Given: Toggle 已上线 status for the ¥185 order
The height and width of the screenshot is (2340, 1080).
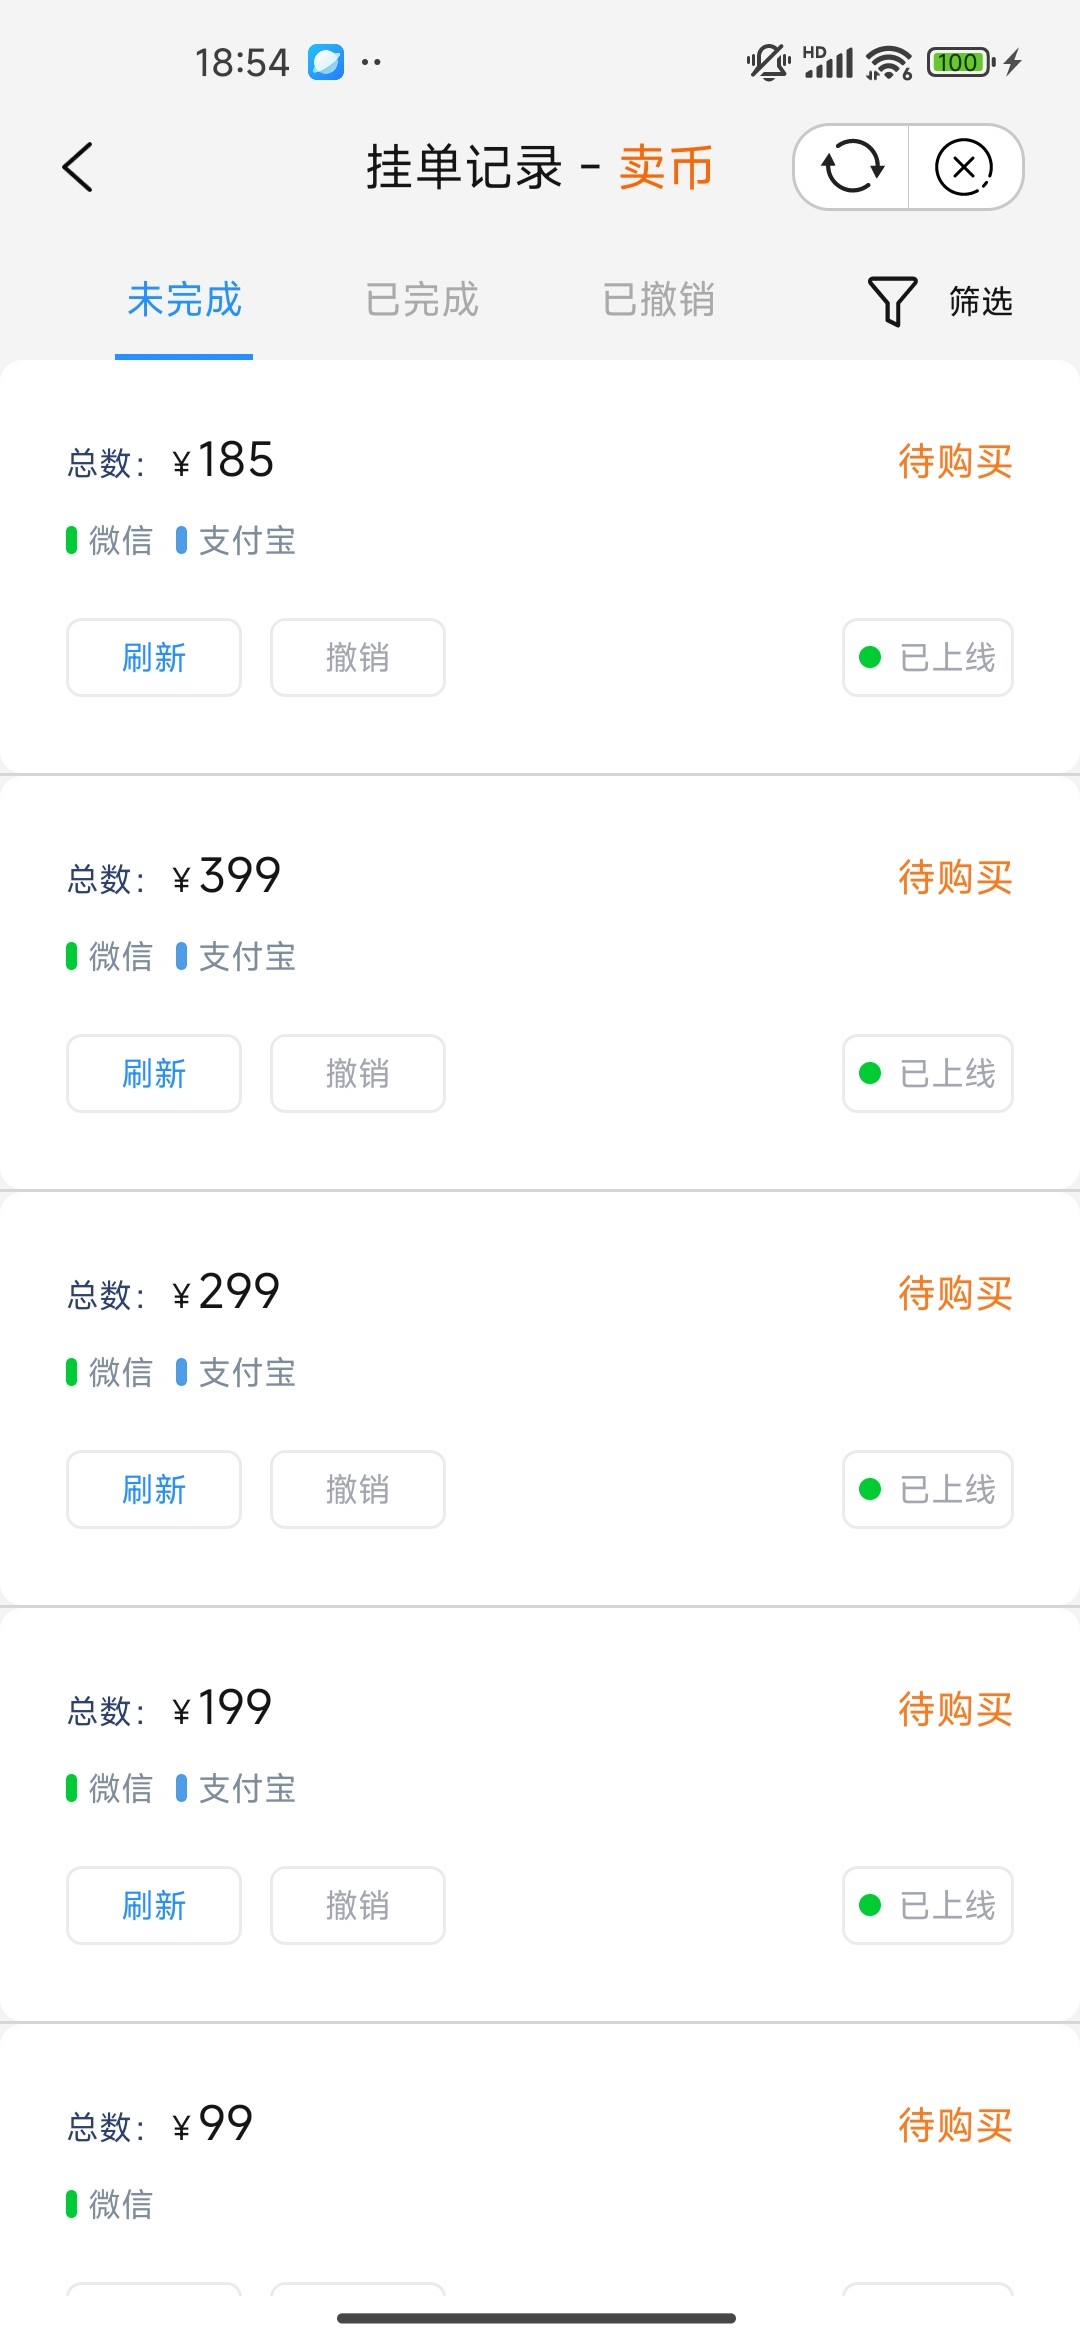Looking at the screenshot, I should [928, 657].
